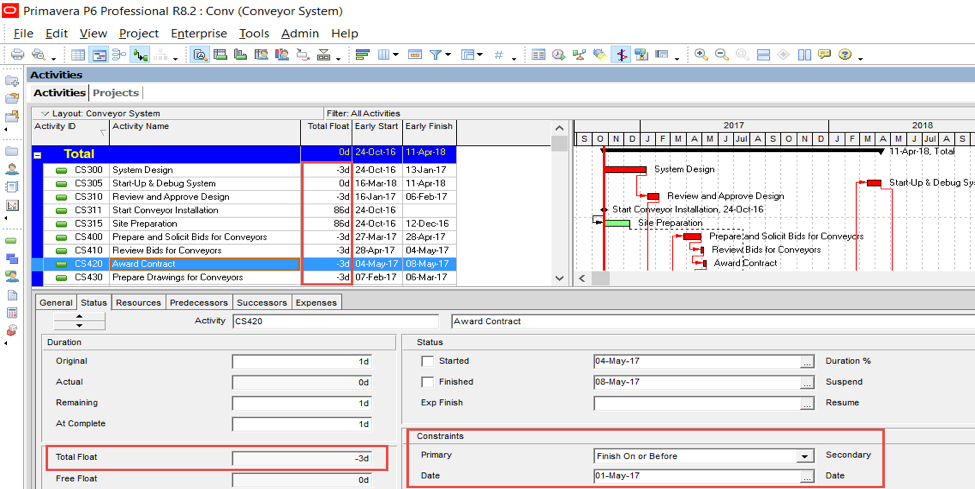This screenshot has width=975, height=489.
Task: Click the Filter funnel icon
Action: [x=435, y=55]
